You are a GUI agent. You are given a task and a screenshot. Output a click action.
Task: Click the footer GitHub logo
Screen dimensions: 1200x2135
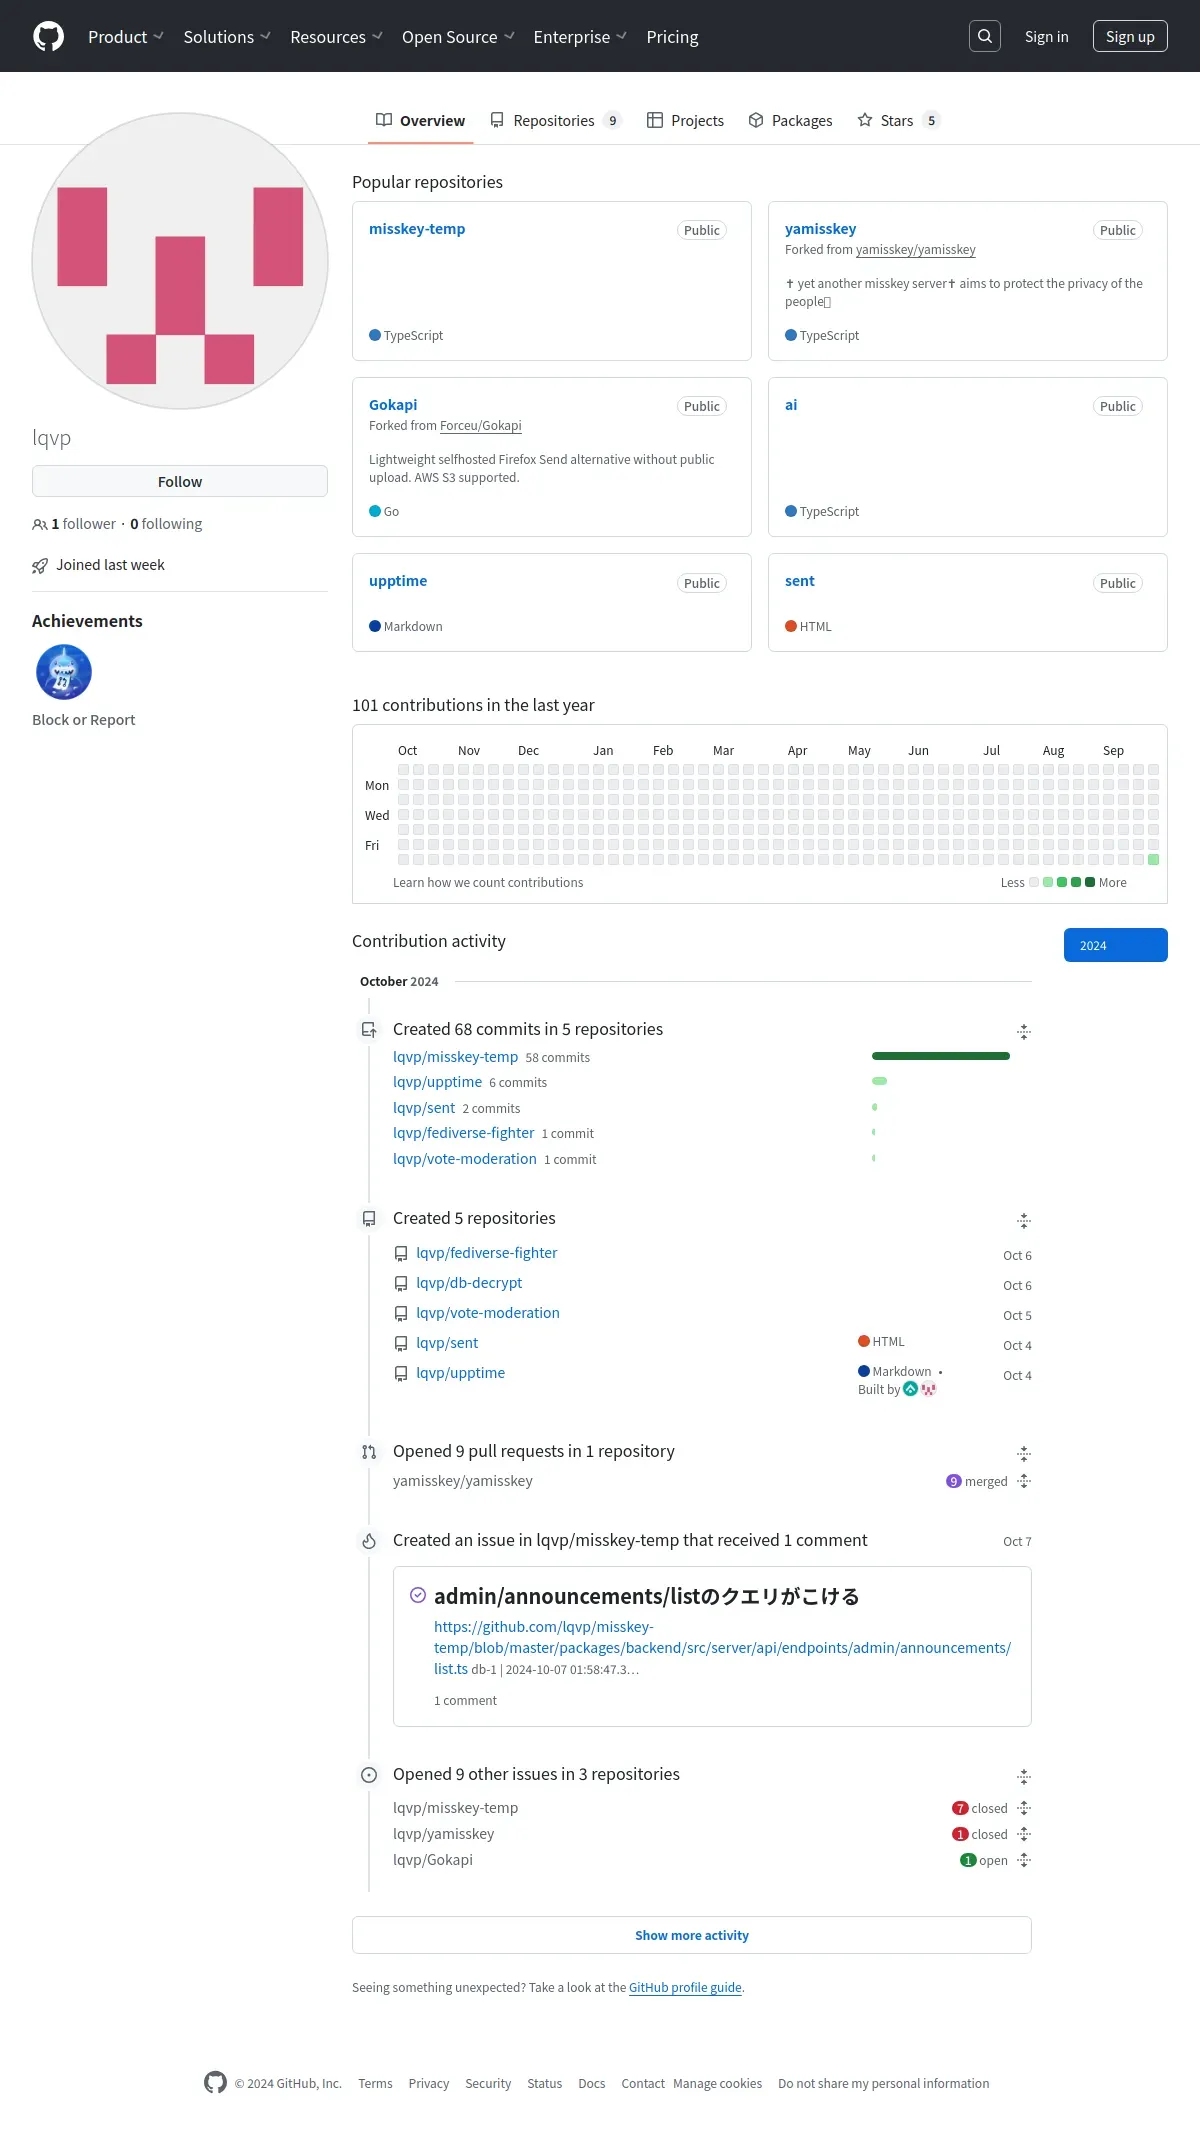point(215,2082)
